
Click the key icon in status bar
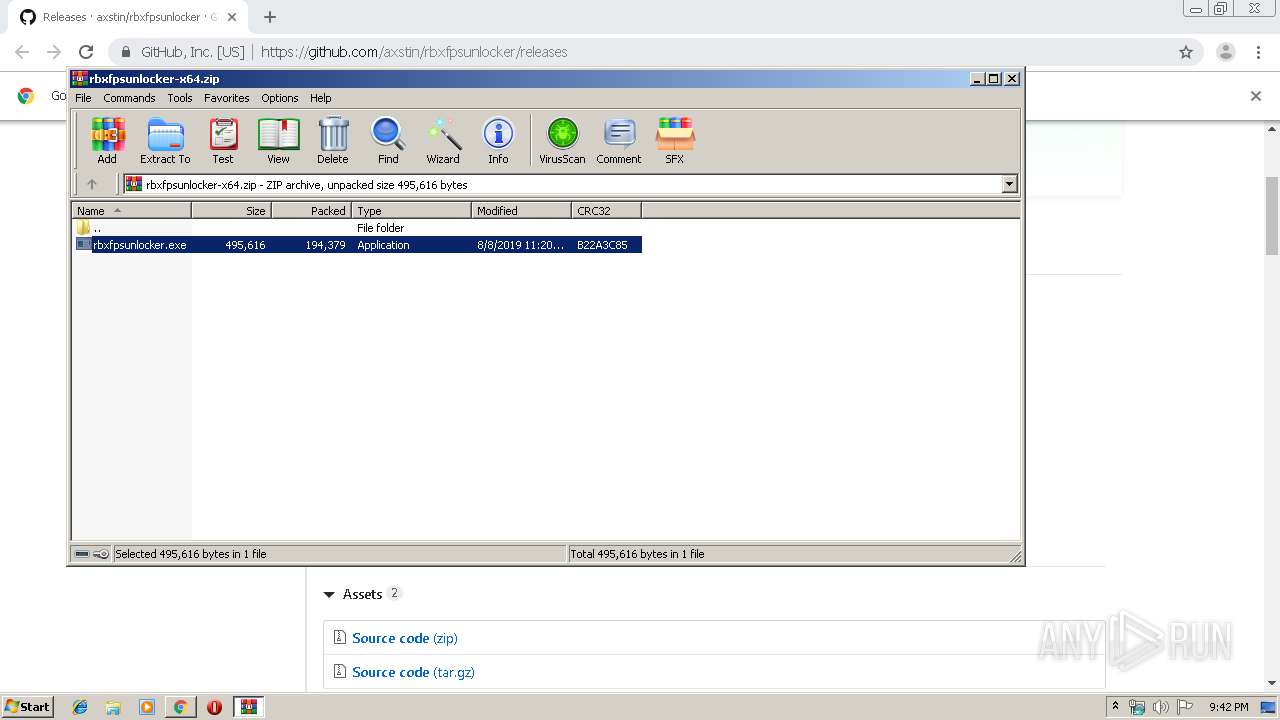point(101,554)
